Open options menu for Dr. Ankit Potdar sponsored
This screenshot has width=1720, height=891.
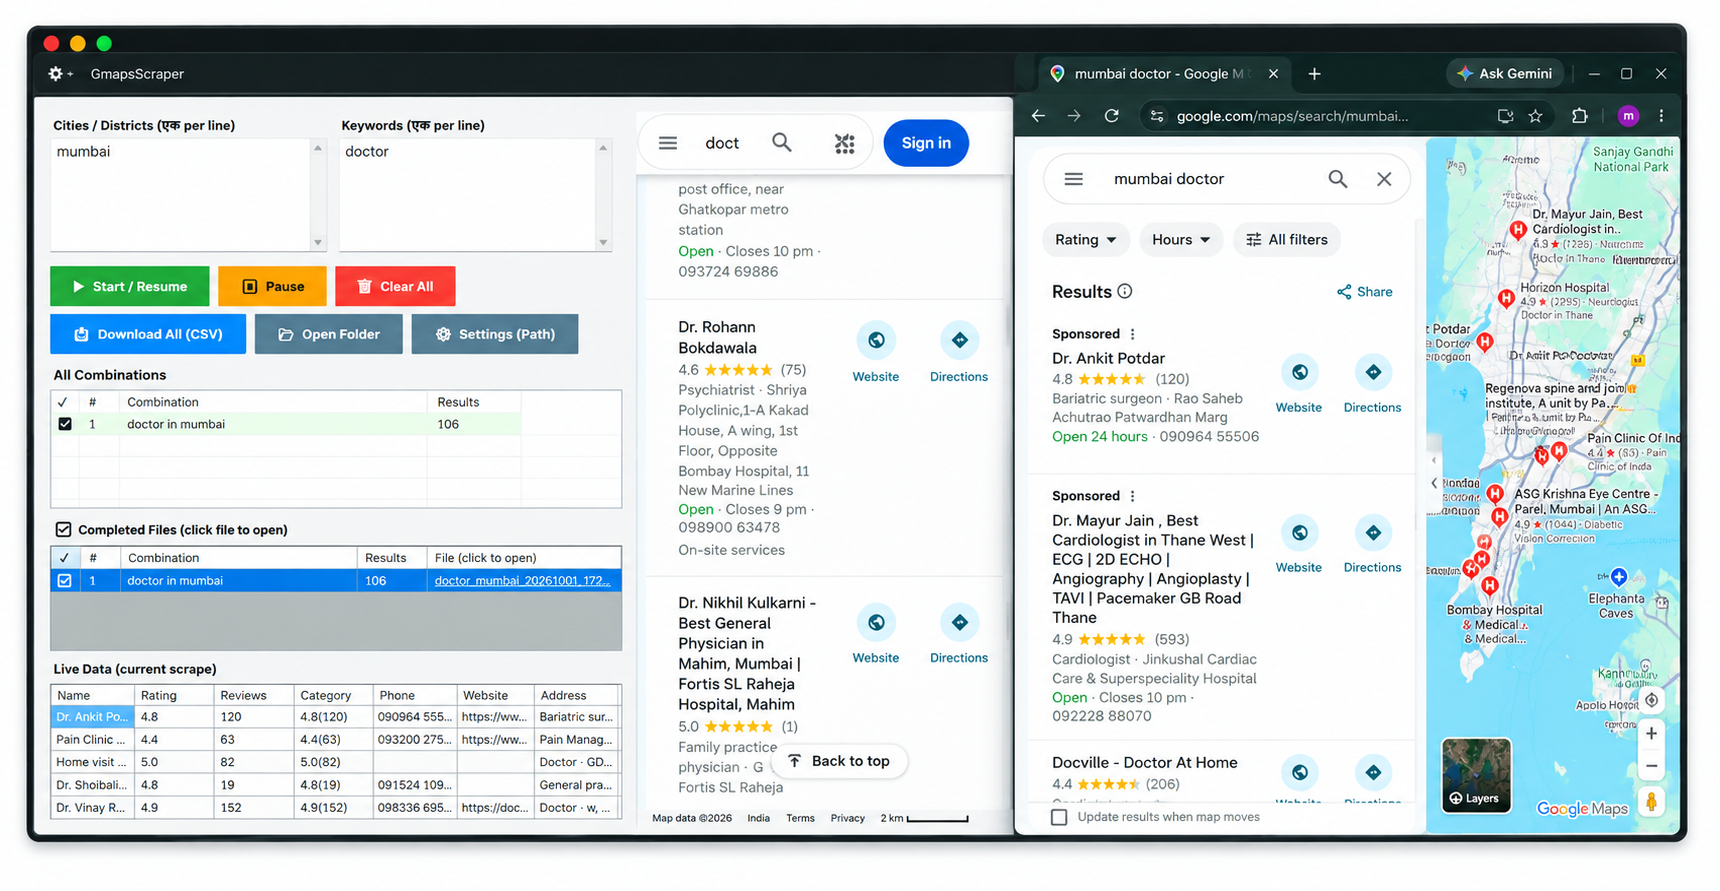click(1133, 334)
